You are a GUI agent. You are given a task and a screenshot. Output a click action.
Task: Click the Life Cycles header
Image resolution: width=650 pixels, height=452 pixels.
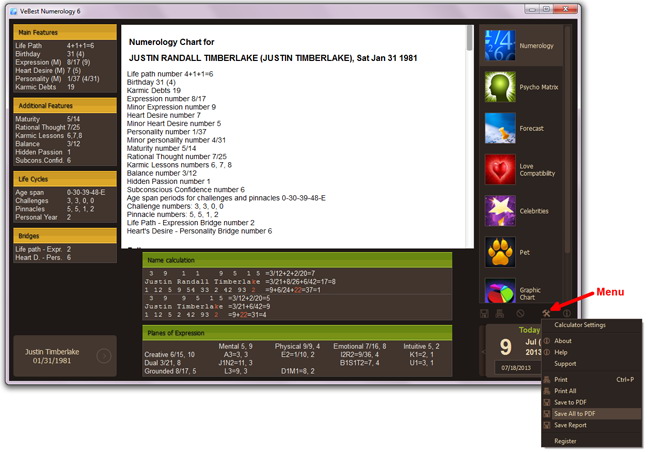click(x=65, y=179)
